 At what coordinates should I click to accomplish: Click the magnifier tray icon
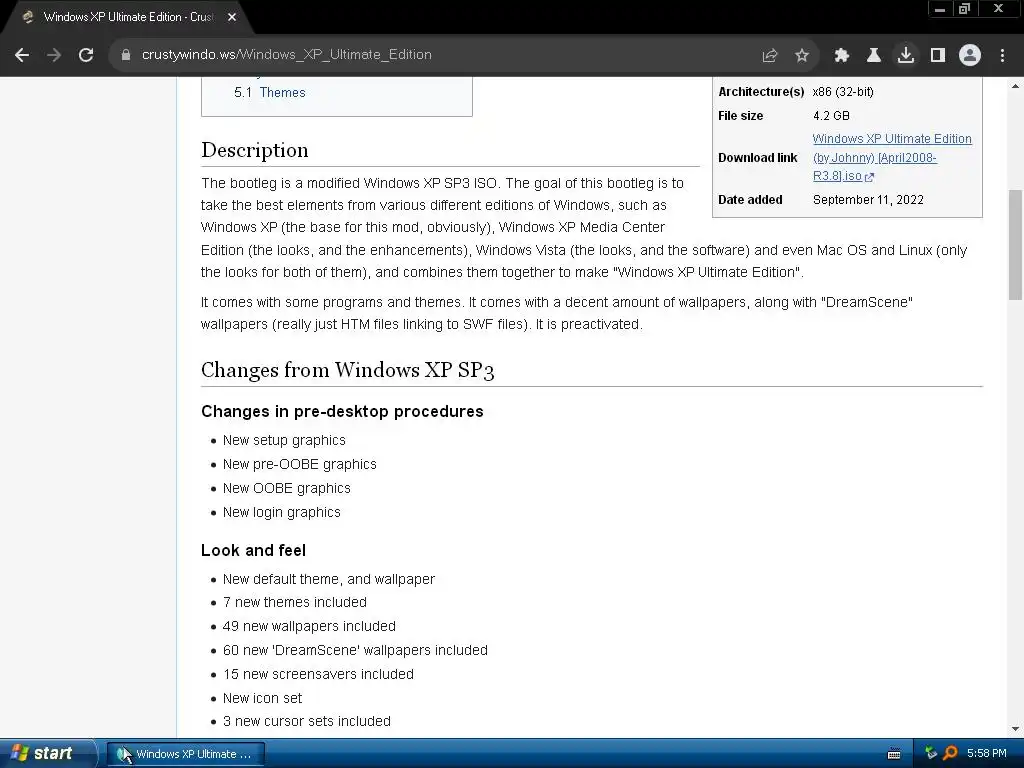(x=950, y=753)
